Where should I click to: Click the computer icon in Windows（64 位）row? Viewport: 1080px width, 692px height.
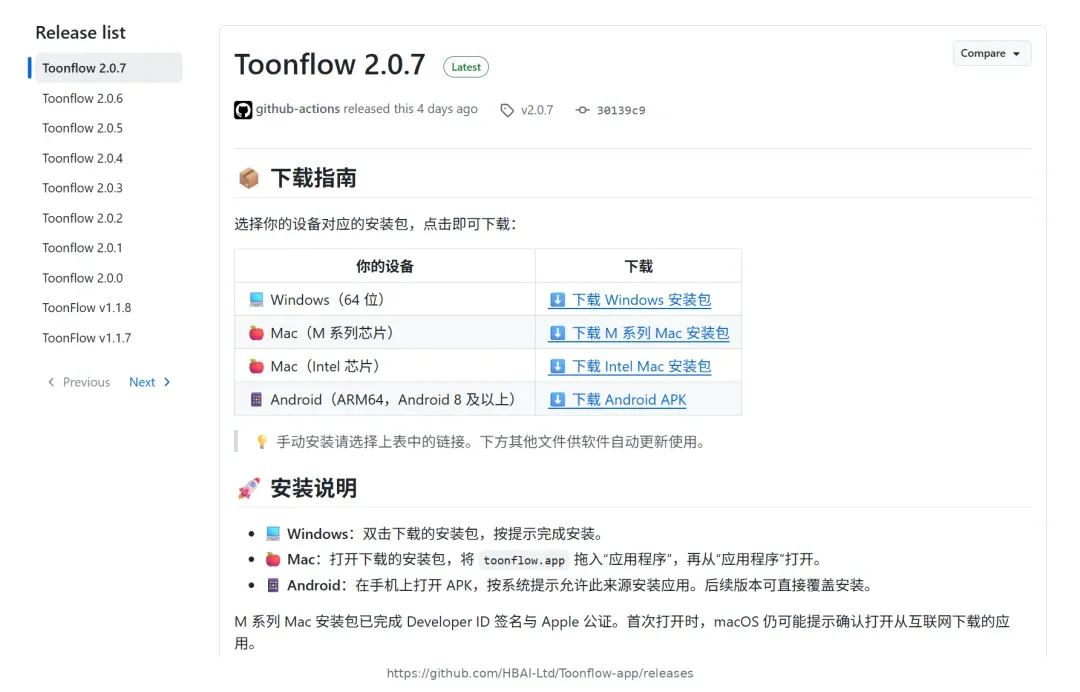click(x=256, y=300)
